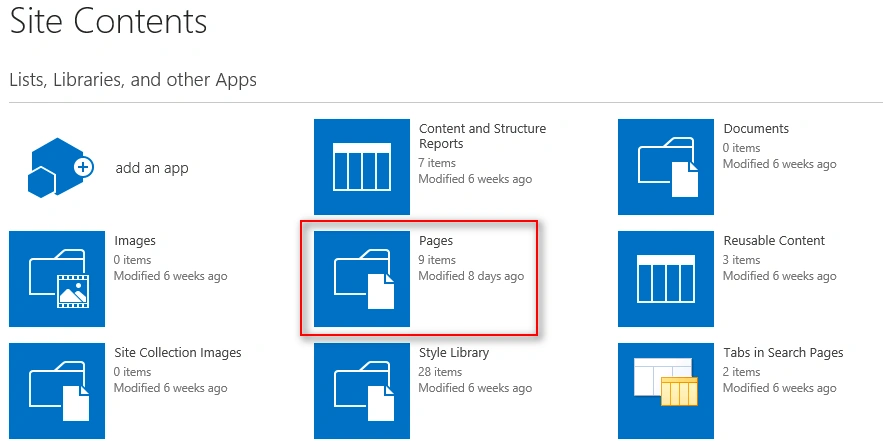This screenshot has width=883, height=448.
Task: Select the 'Modified 8 days ago' text
Action: click(x=471, y=276)
